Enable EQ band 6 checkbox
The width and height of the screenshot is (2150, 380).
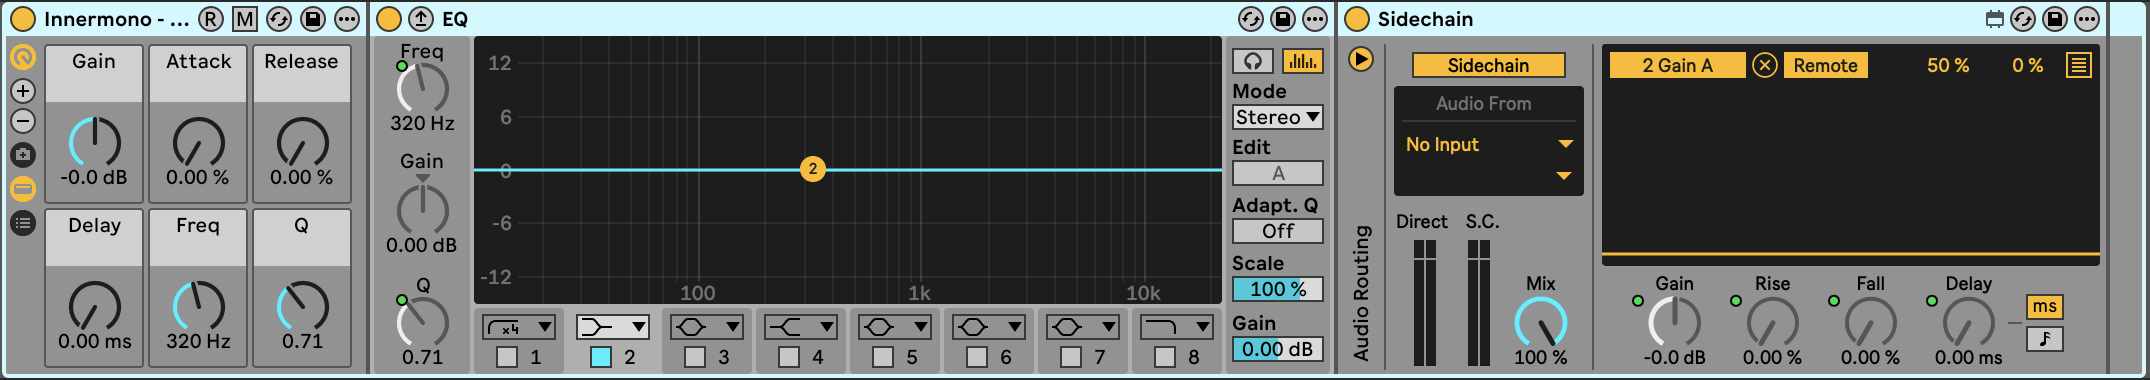977,357
